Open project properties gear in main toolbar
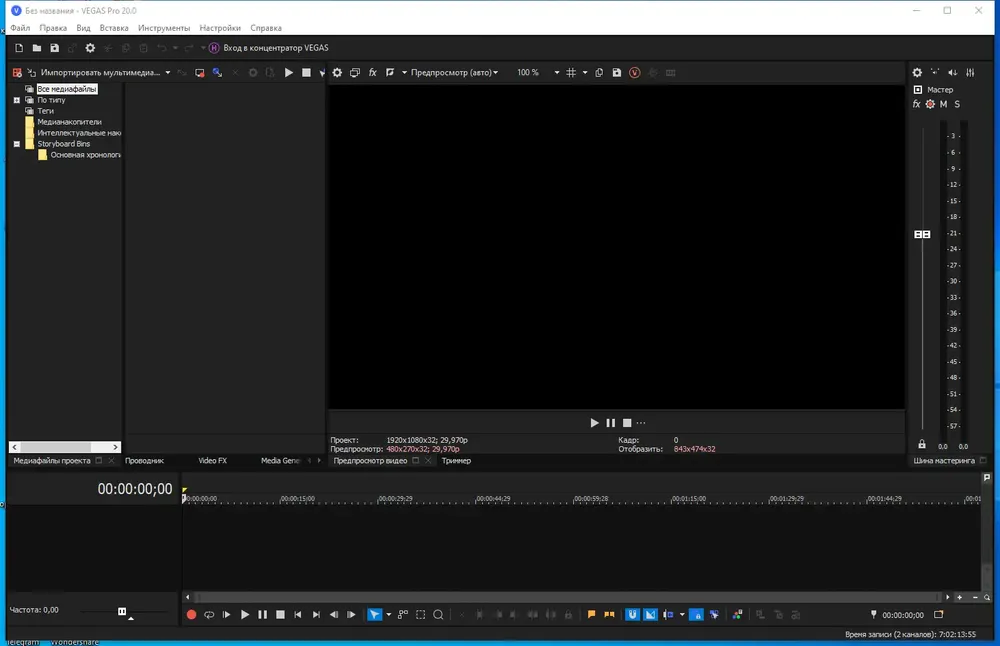Screen dimensions: 1000x646 (90, 48)
